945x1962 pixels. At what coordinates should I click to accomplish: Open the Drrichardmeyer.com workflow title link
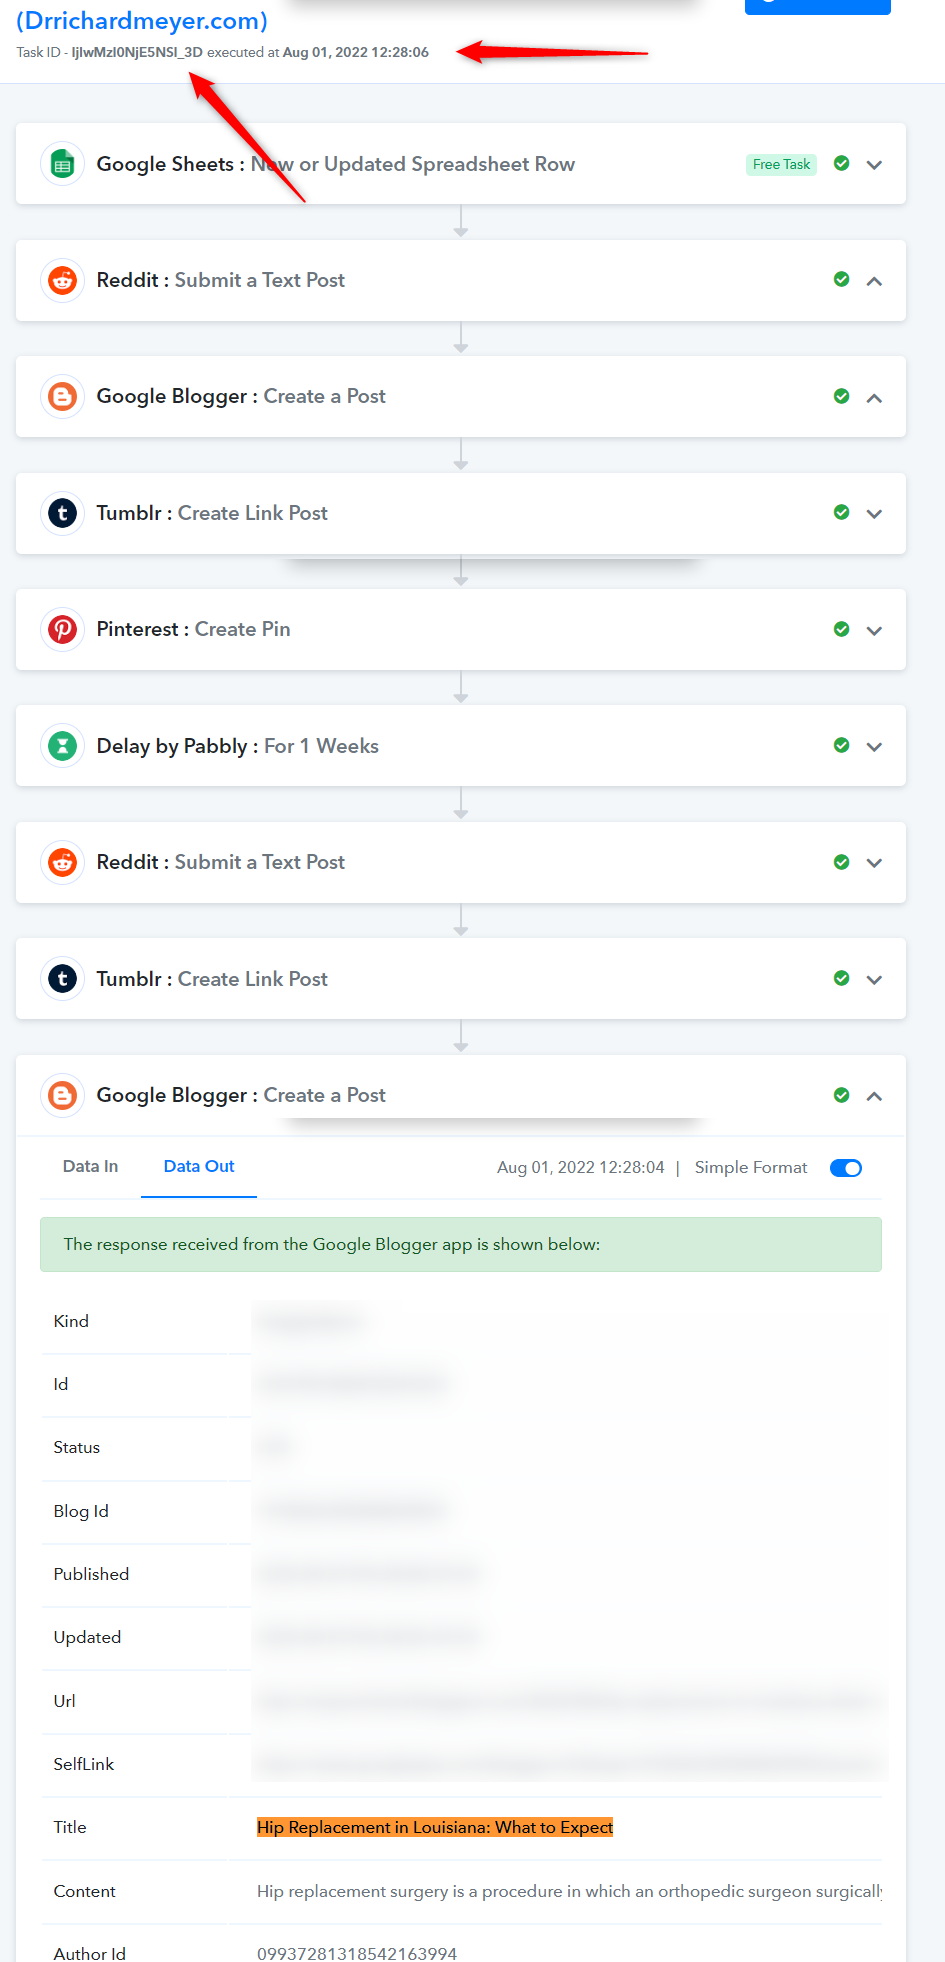tap(142, 21)
